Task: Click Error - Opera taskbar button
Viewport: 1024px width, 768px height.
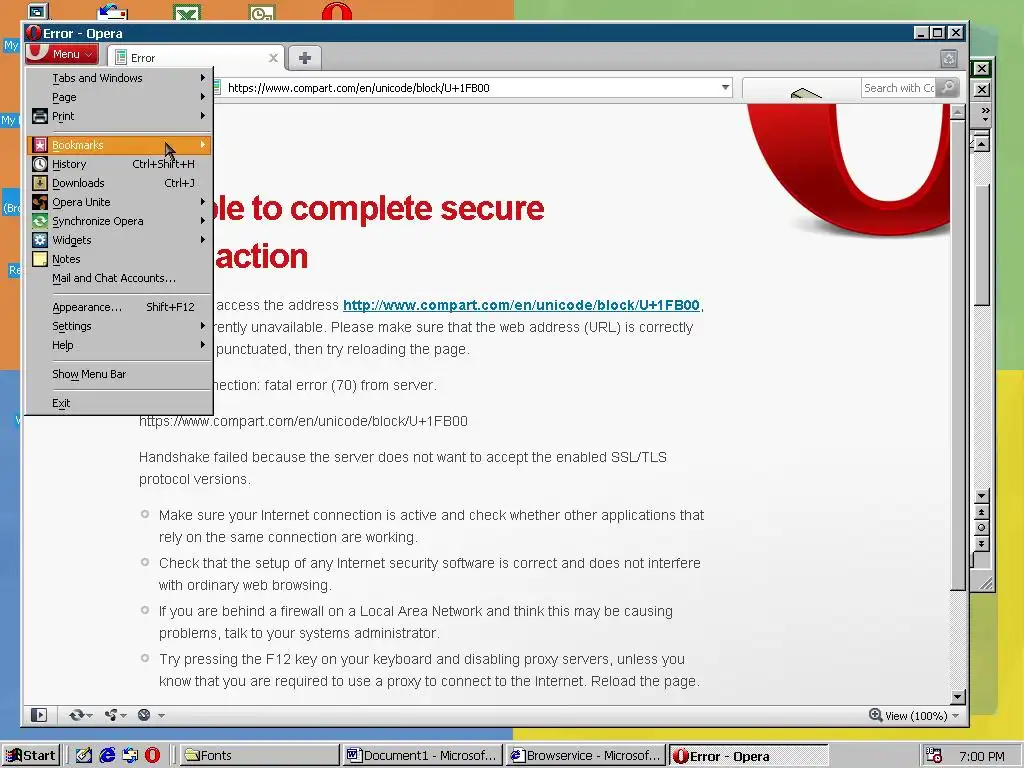Action: click(749, 756)
